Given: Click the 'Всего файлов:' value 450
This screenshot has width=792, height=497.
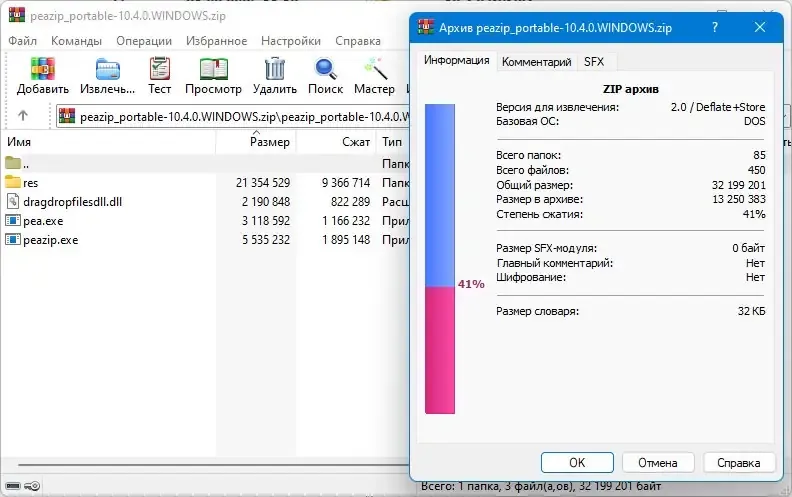Looking at the screenshot, I should click(x=756, y=170).
